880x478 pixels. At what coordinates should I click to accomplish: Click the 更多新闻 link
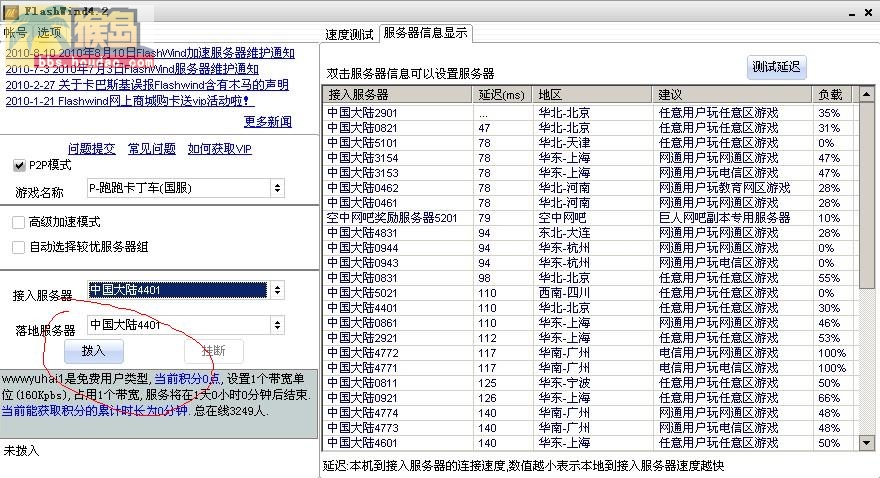pyautogui.click(x=268, y=121)
